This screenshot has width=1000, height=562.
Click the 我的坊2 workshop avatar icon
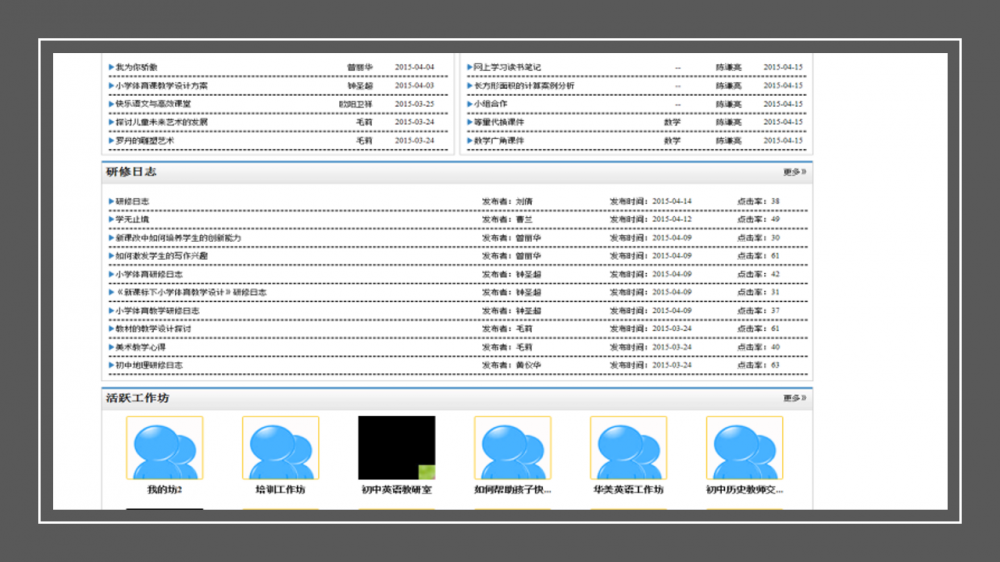coord(164,448)
